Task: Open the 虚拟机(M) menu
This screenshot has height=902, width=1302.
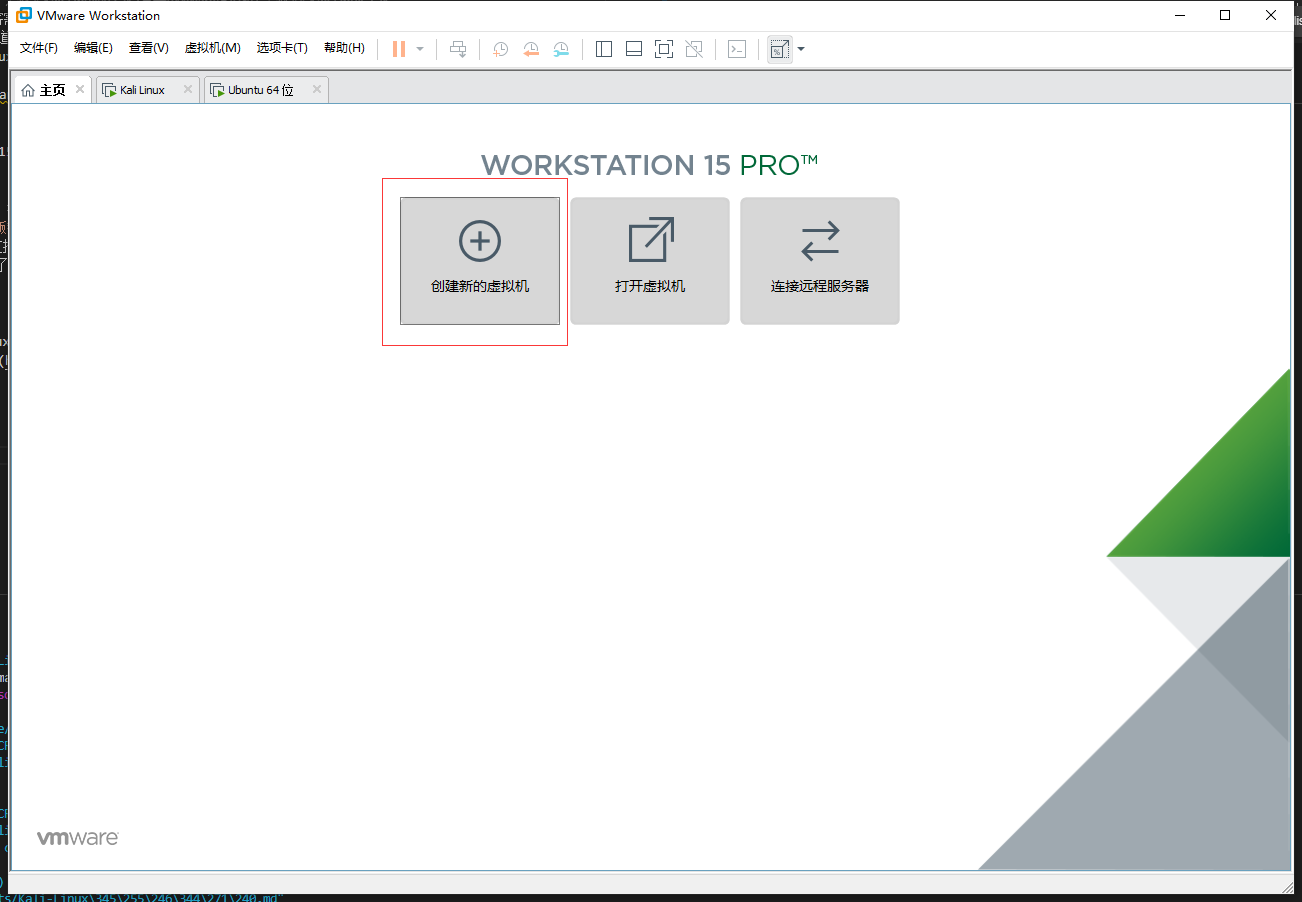Action: 213,48
